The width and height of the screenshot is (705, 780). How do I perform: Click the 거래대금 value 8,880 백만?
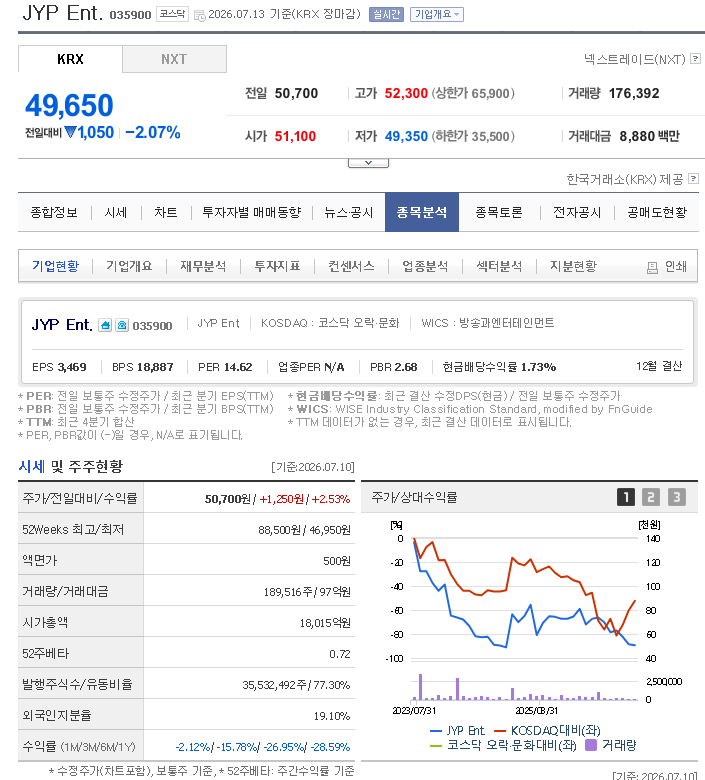point(649,136)
